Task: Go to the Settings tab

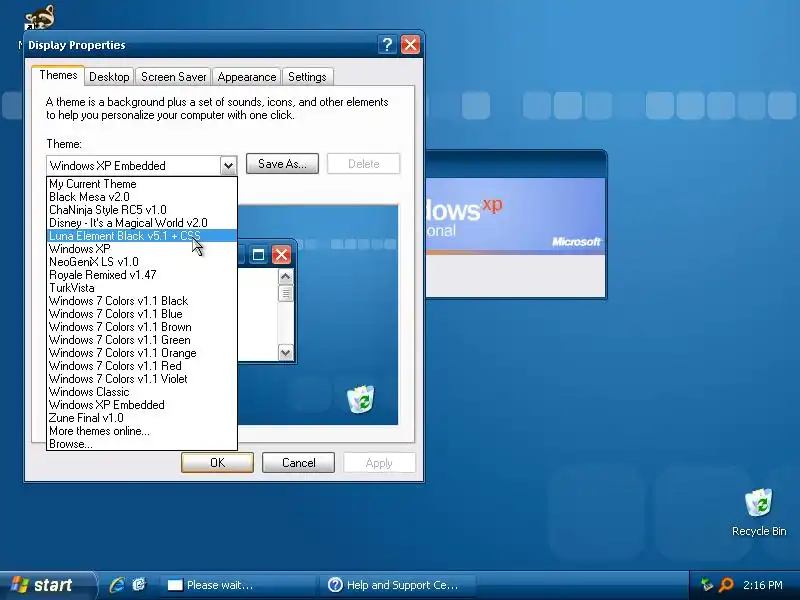Action: pyautogui.click(x=307, y=77)
